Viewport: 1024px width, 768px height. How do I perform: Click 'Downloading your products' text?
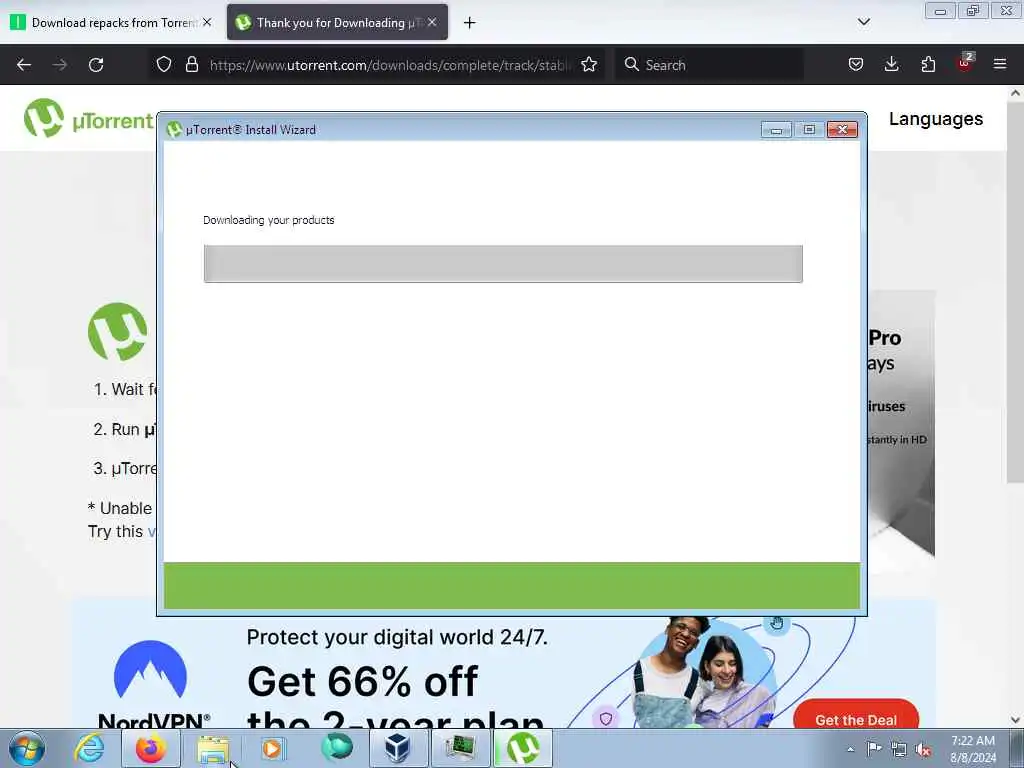(x=268, y=220)
